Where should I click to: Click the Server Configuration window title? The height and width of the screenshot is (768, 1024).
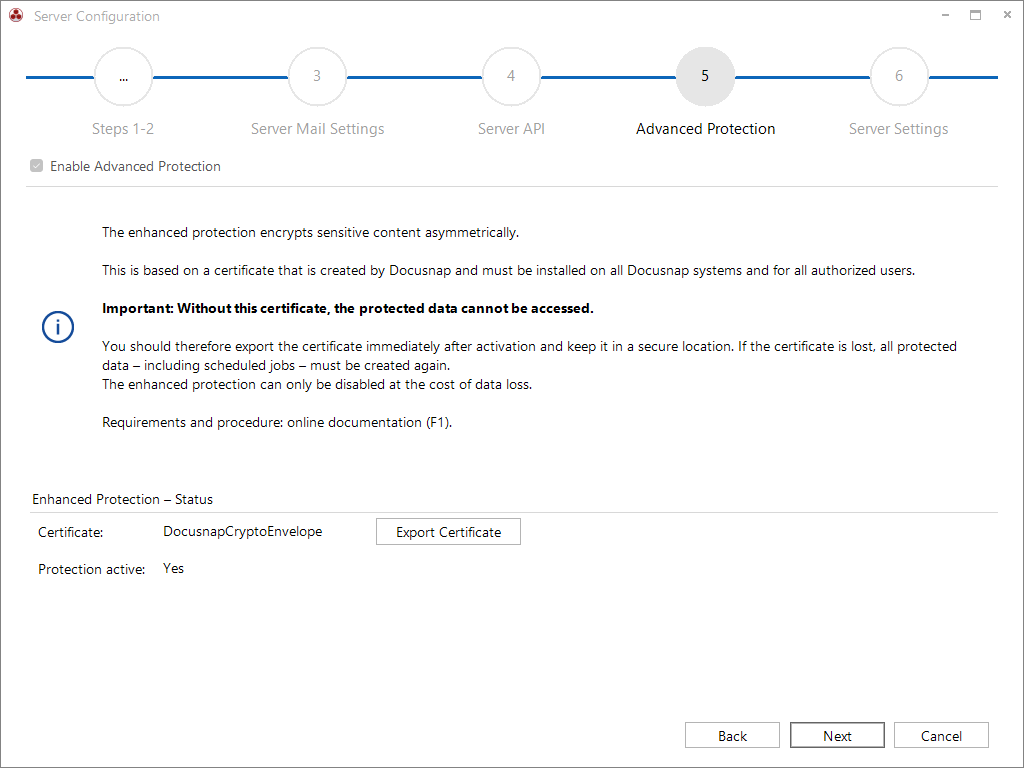coord(97,16)
